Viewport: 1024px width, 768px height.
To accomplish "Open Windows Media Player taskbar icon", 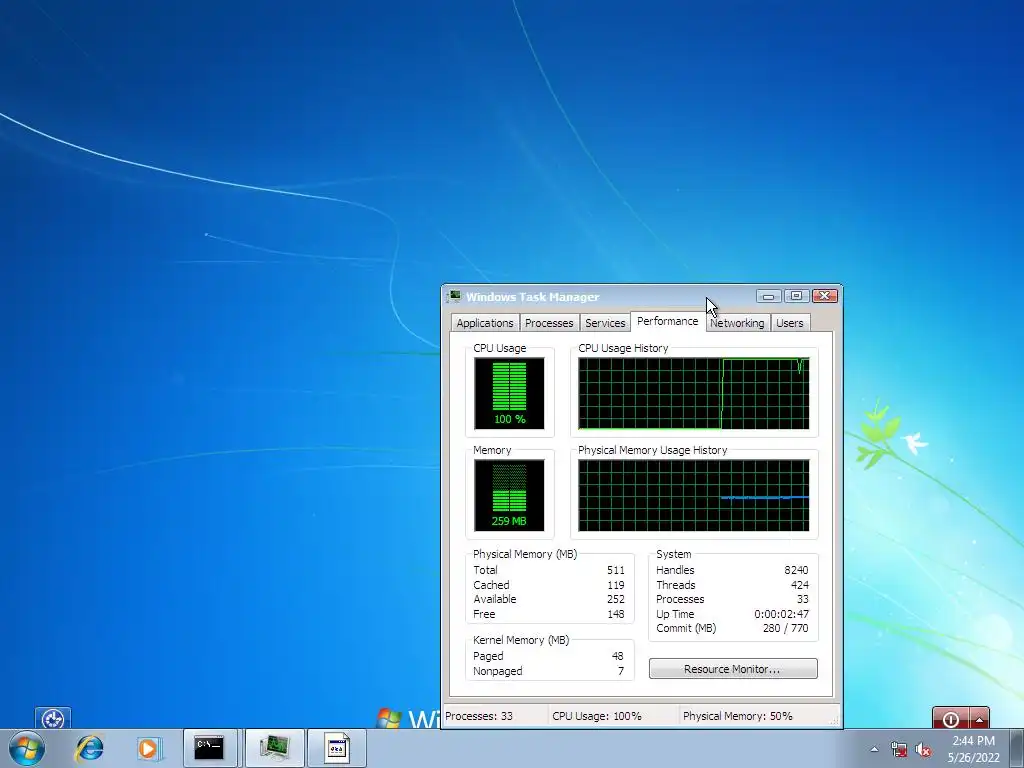I will click(x=148, y=748).
